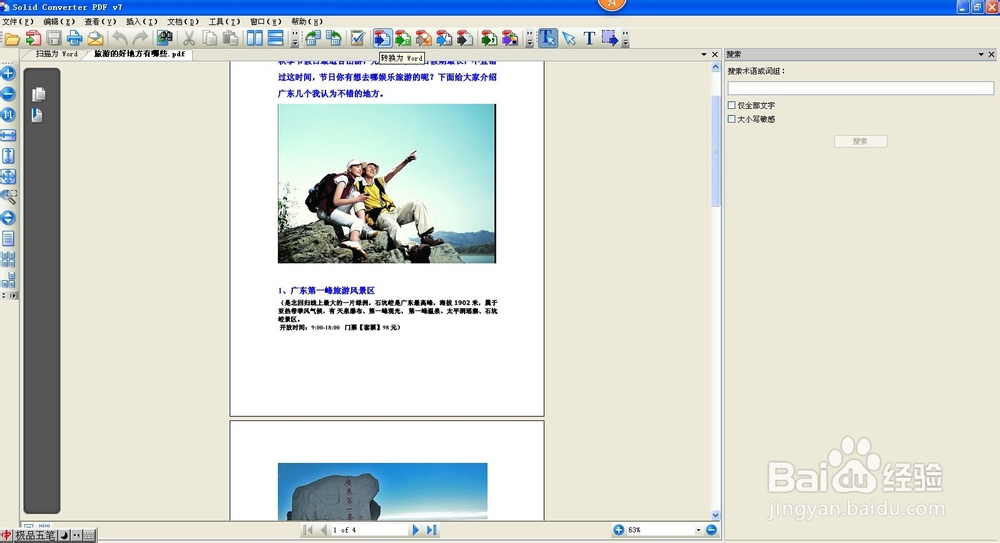Set actual size 1:1 zoom
The image size is (1000, 543).
[x=8, y=115]
